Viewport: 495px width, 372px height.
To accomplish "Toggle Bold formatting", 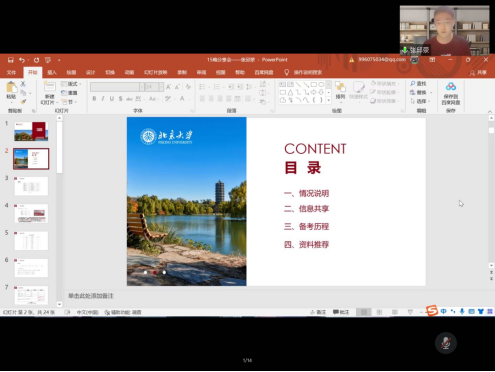I will (x=94, y=99).
